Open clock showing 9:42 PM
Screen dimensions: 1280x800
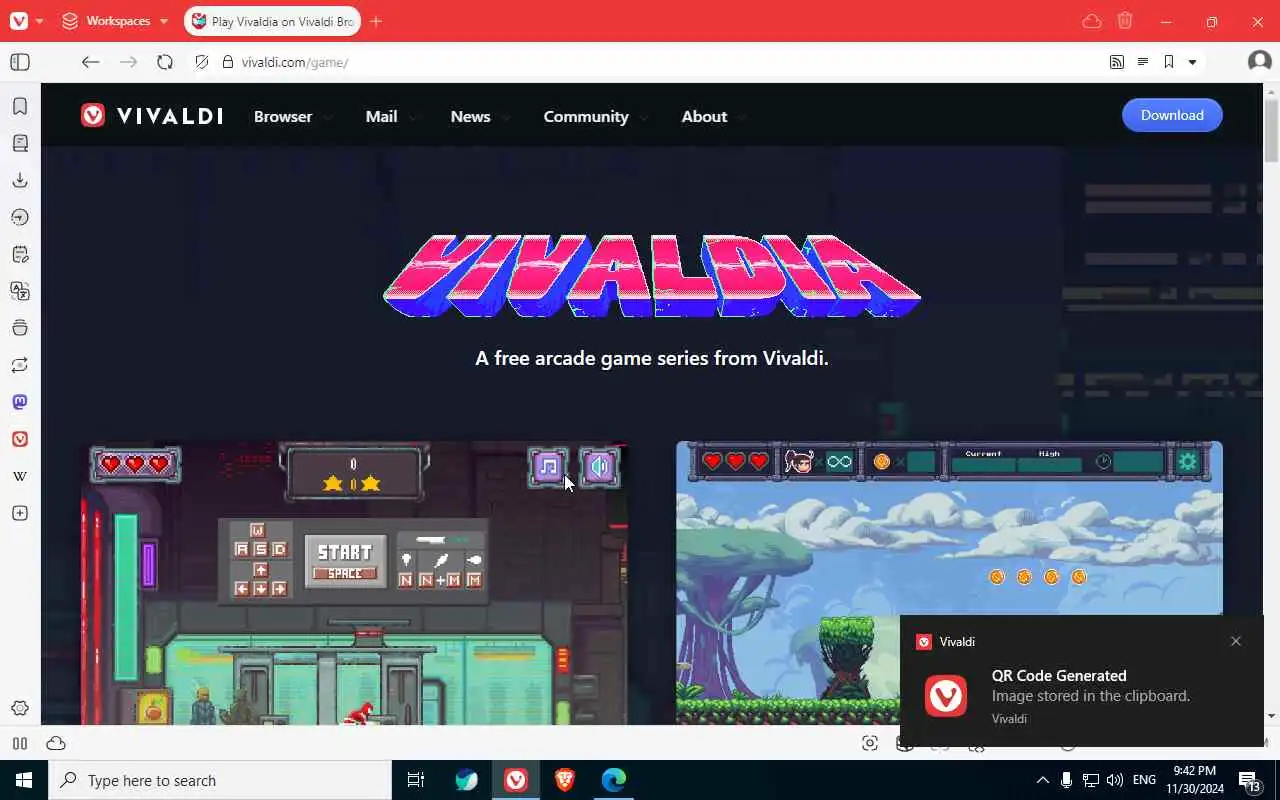click(x=1195, y=780)
